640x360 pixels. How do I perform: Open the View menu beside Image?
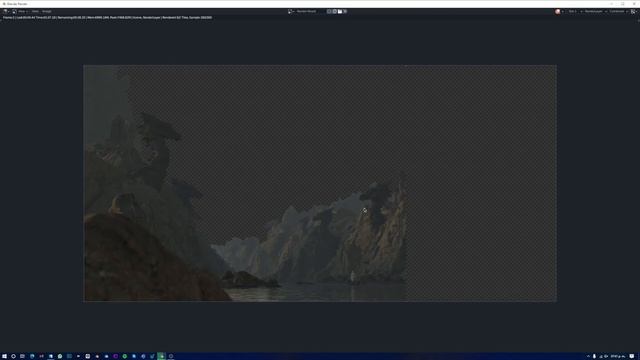(x=35, y=11)
